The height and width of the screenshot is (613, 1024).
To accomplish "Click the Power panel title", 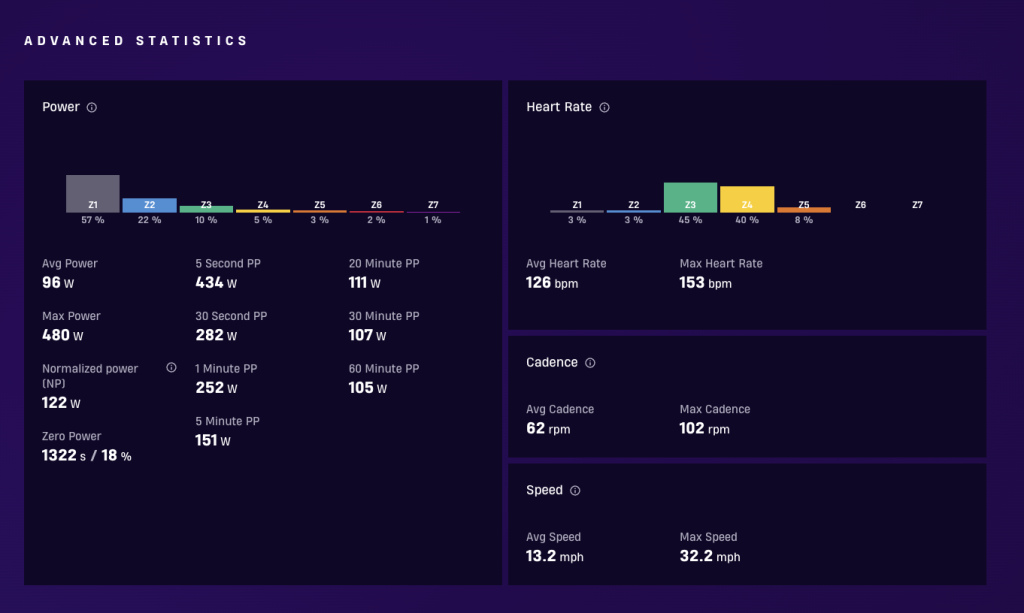I will click(61, 107).
